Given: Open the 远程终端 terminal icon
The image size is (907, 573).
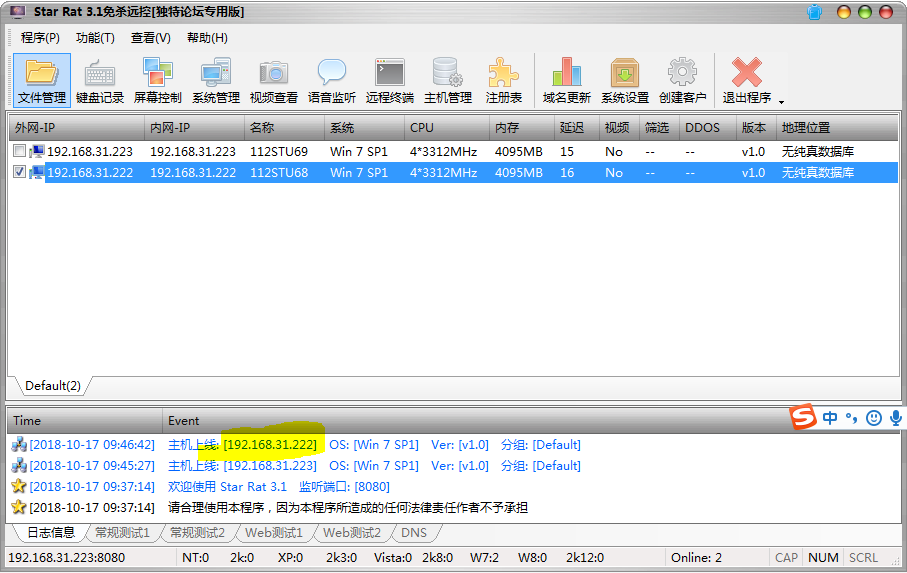Looking at the screenshot, I should tap(389, 73).
